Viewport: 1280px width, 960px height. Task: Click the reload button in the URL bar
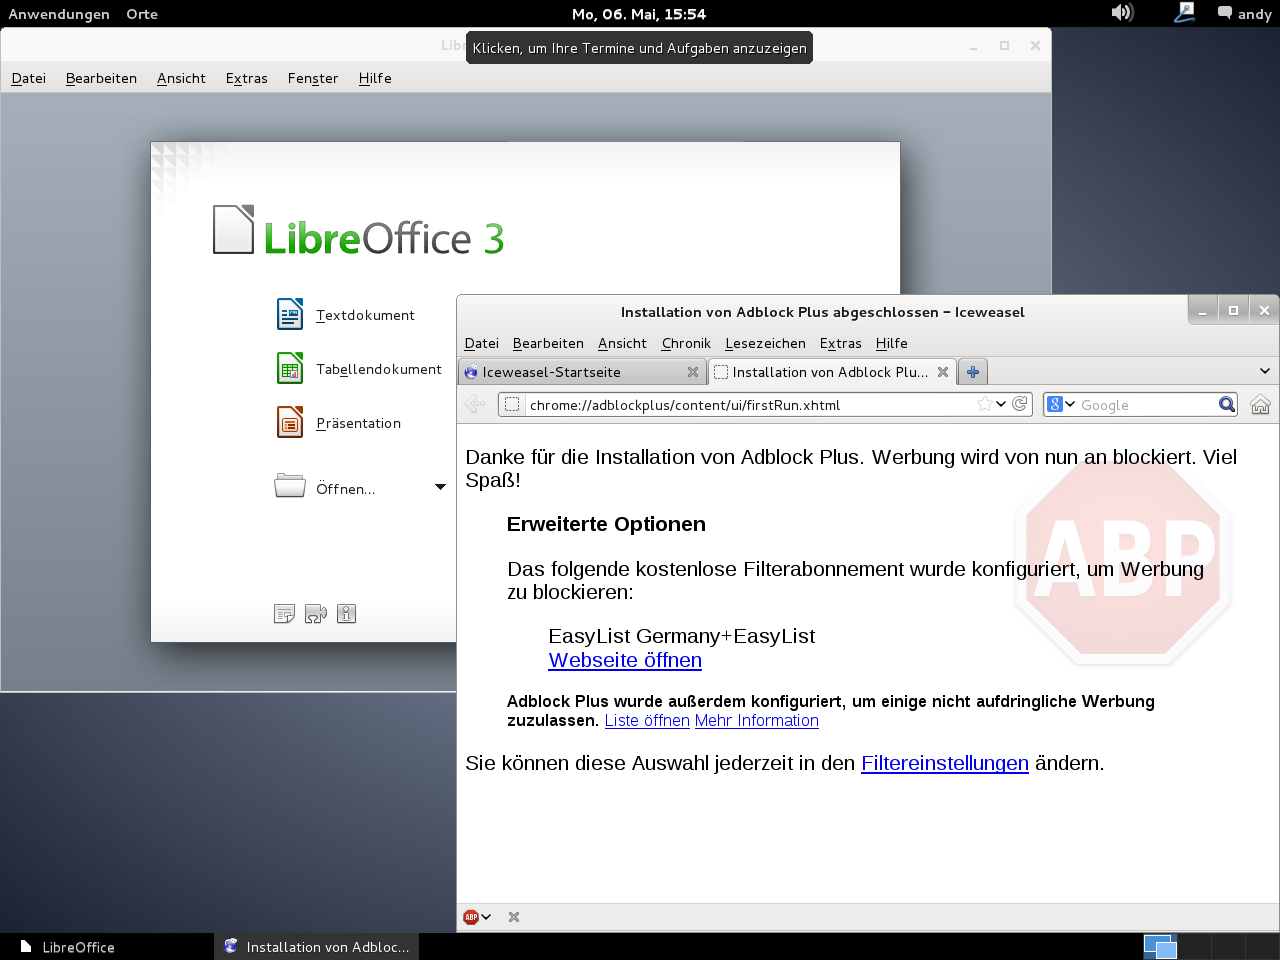(1020, 404)
